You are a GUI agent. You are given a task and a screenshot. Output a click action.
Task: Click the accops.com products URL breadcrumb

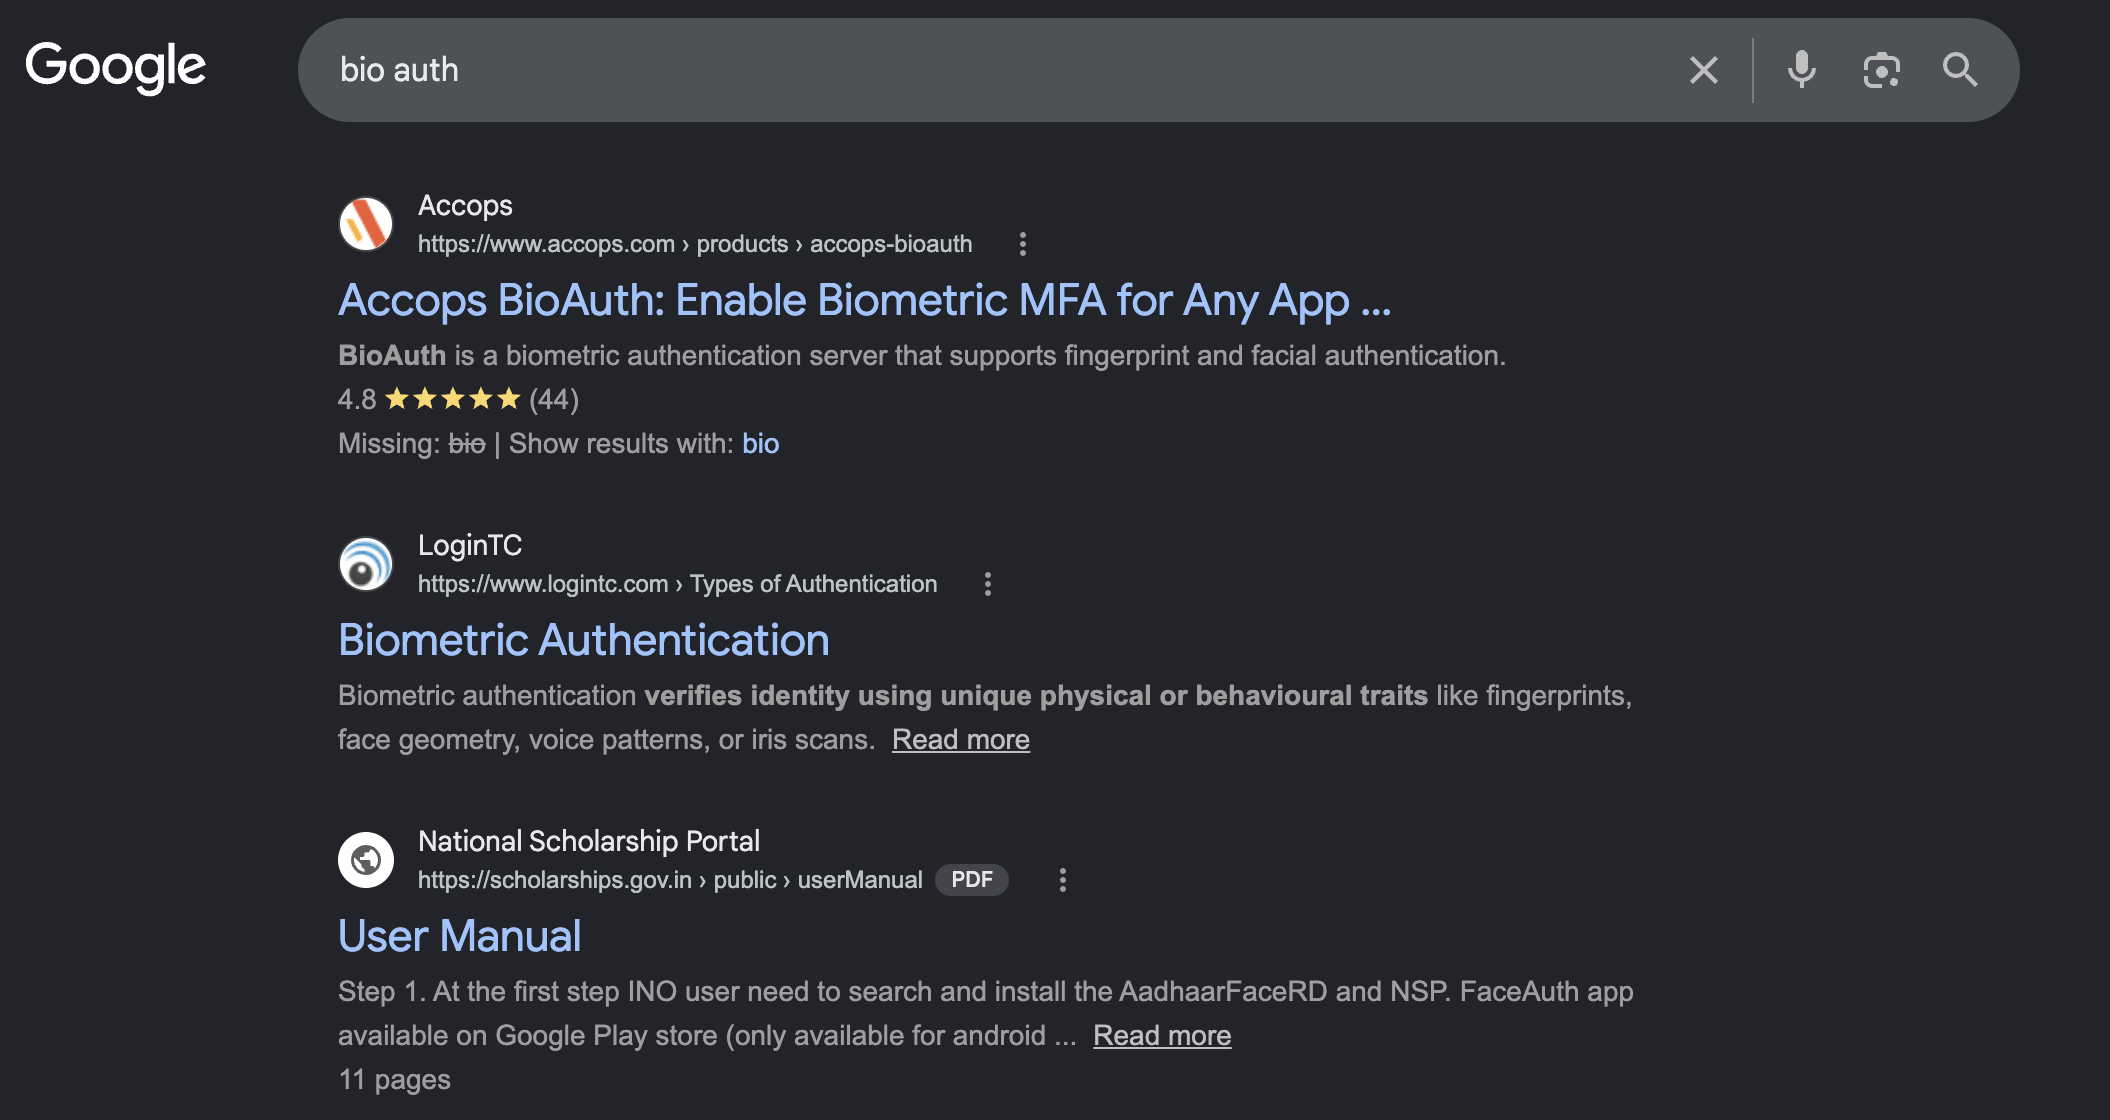[x=695, y=244]
